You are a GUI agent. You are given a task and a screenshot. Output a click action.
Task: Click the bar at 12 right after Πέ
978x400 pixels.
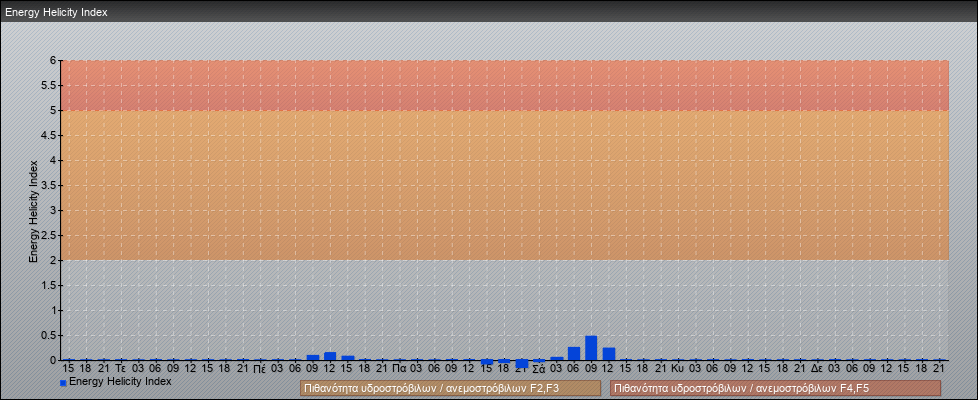tap(330, 356)
